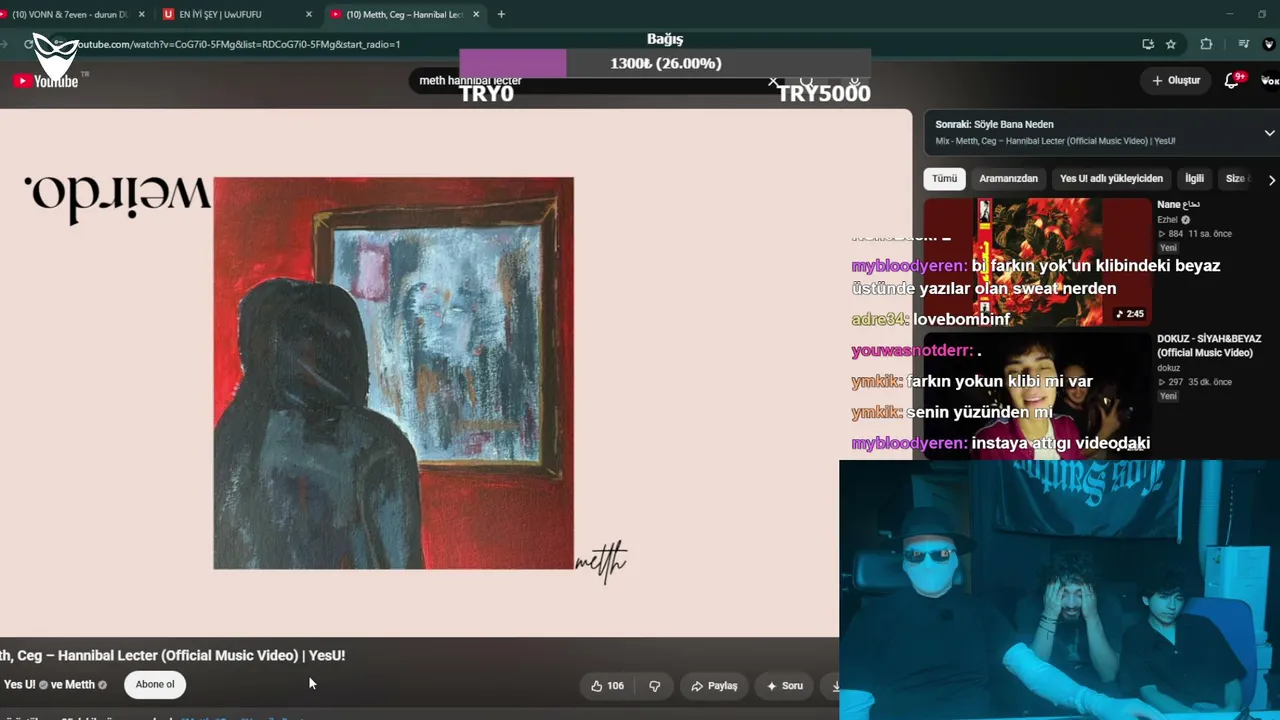The height and width of the screenshot is (720, 1280).
Task: Select the Yes U! adlı yükleyiciden chip
Action: [x=1111, y=179]
